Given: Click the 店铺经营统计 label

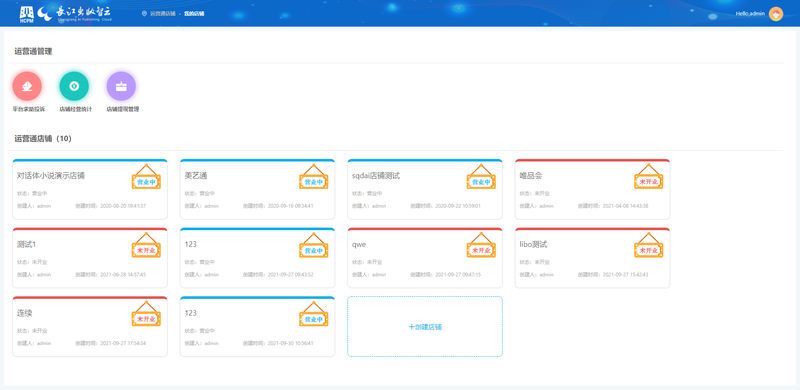Looking at the screenshot, I should [76, 109].
